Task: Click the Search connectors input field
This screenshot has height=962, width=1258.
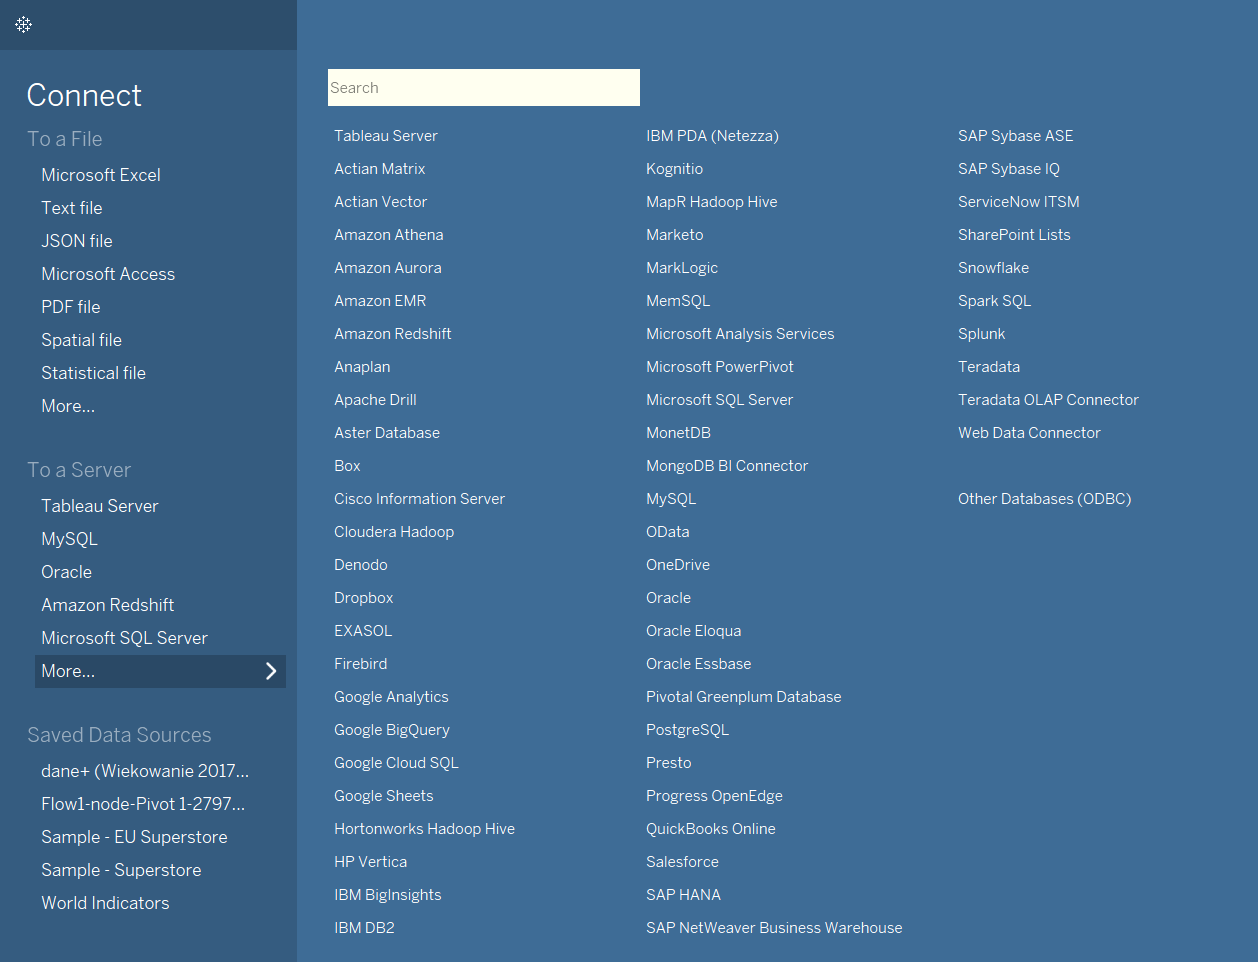Action: [483, 88]
